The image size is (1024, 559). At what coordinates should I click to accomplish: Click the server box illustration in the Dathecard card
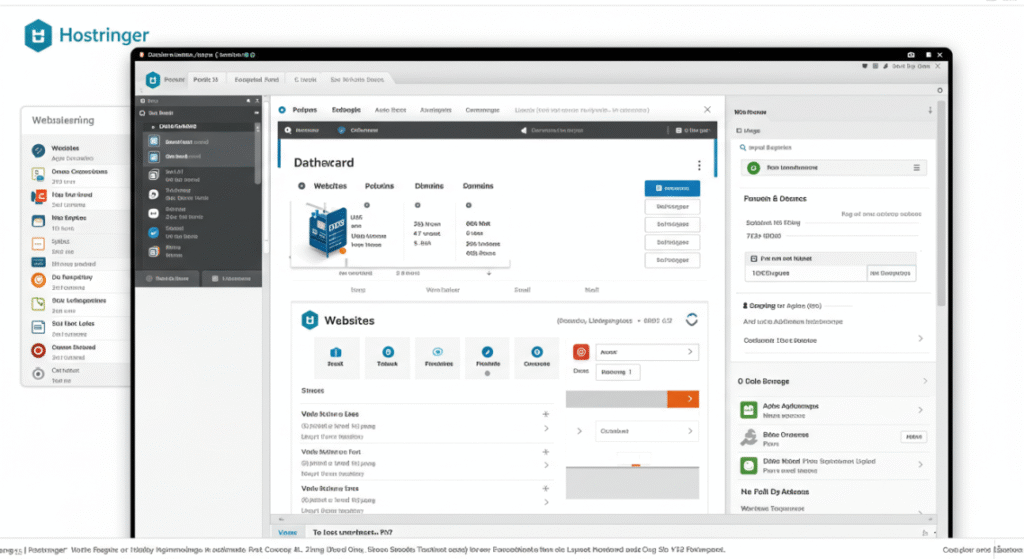coord(327,231)
